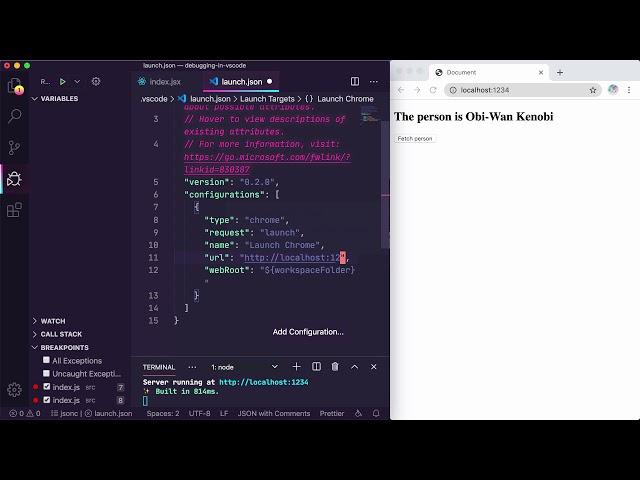Click UTF-8 encoding in status bar
Screen dimensions: 640x480
point(200,413)
